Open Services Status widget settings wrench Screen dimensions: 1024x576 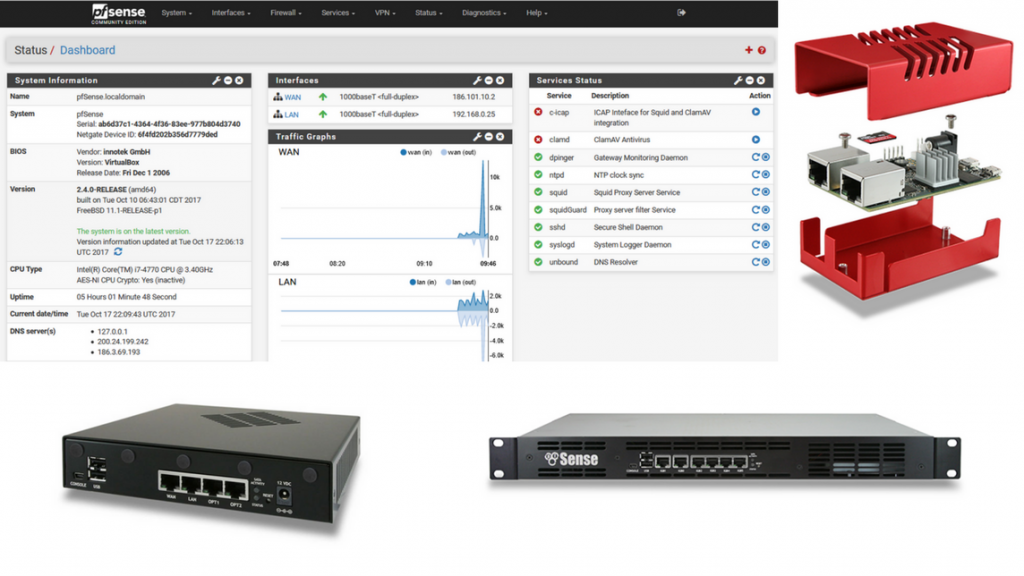738,80
